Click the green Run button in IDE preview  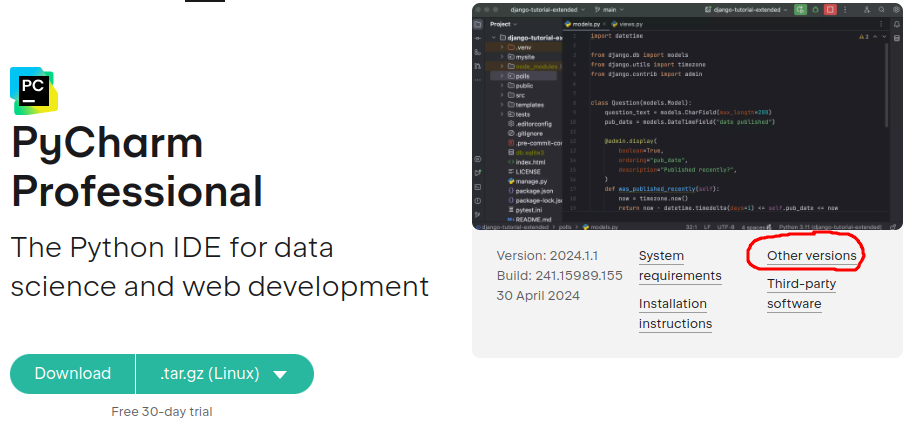point(800,10)
